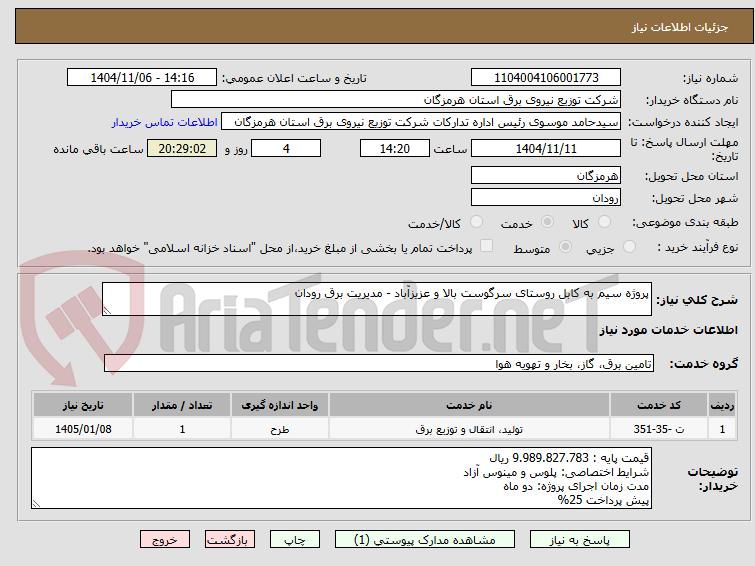The height and width of the screenshot is (566, 755).
Task: Click the اطلاعات خدمات مورد نیاز heading
Action: [x=668, y=330]
